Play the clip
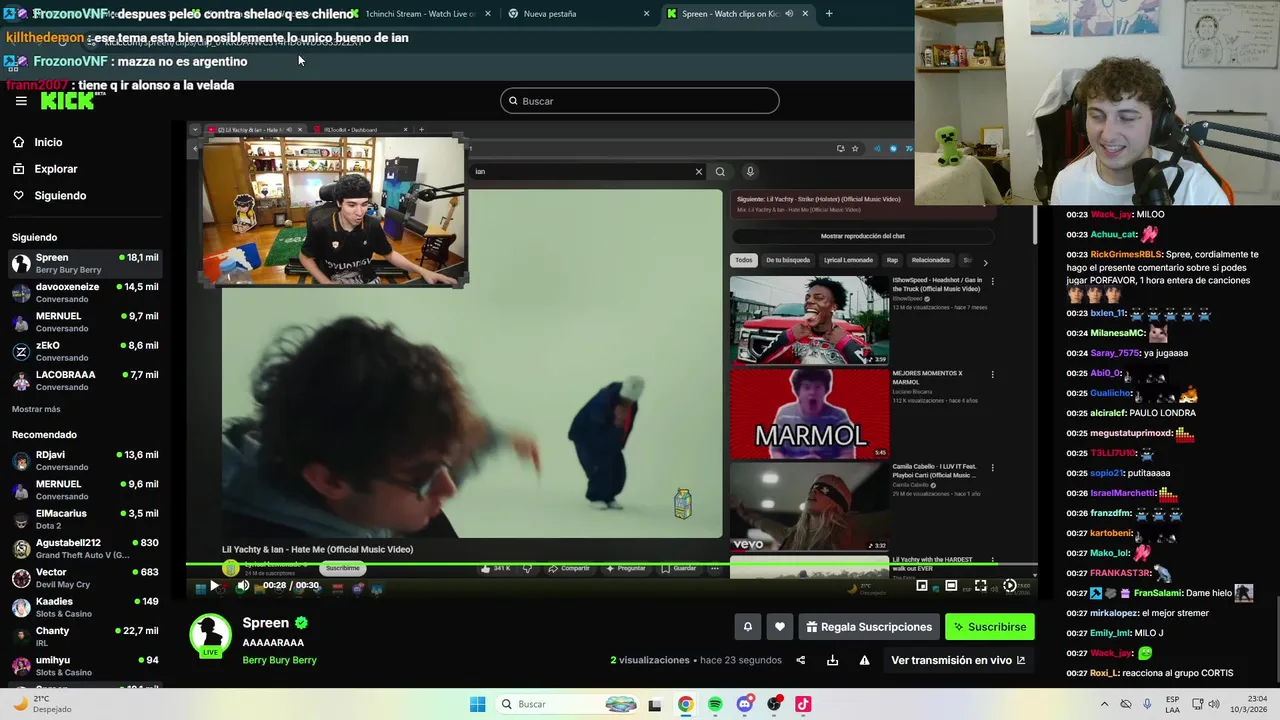This screenshot has width=1280, height=720. click(x=214, y=586)
